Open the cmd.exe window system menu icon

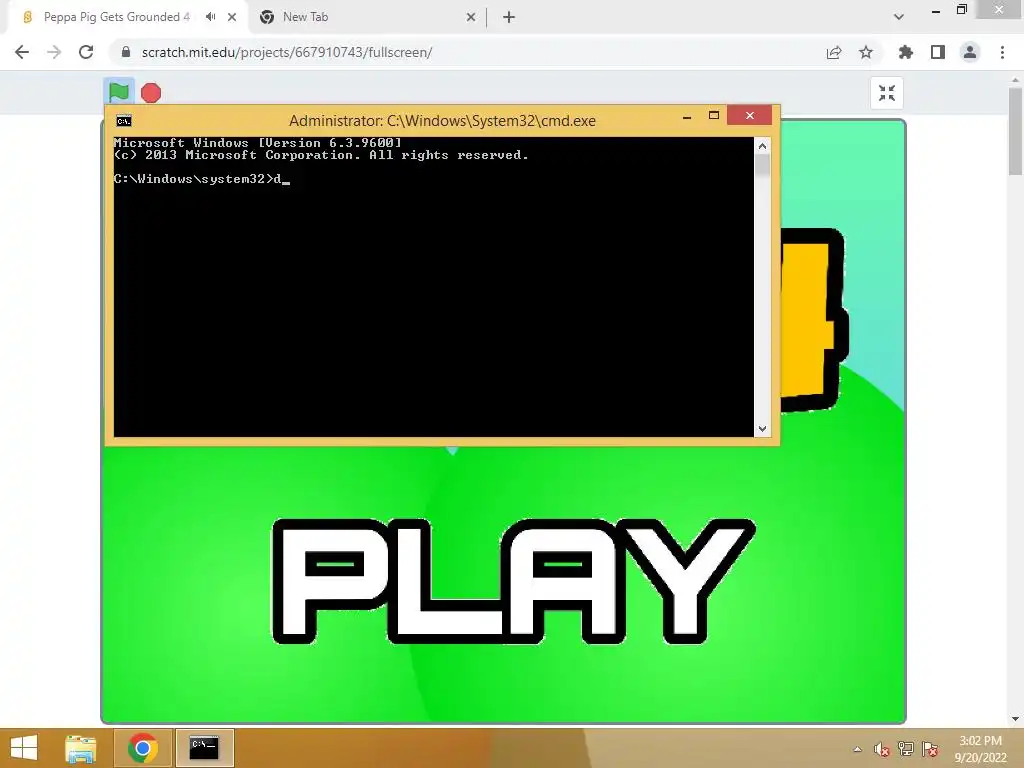click(123, 121)
